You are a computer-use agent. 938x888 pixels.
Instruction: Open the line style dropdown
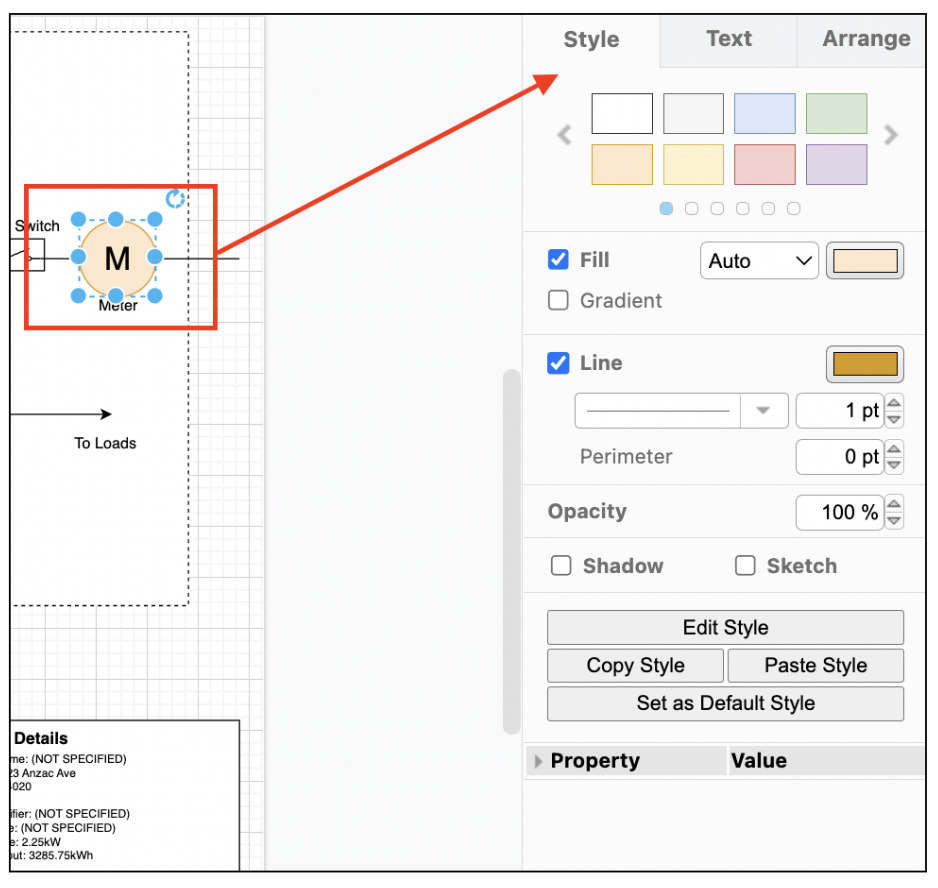pyautogui.click(x=764, y=410)
